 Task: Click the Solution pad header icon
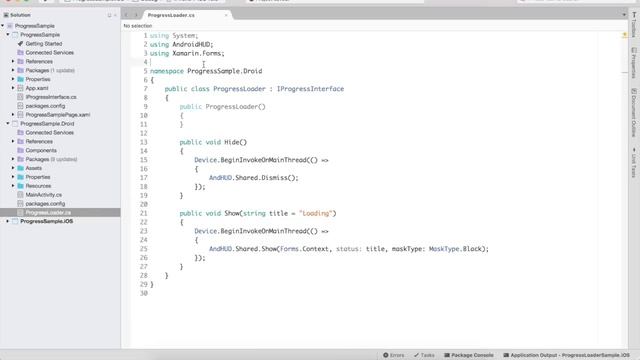coord(6,15)
